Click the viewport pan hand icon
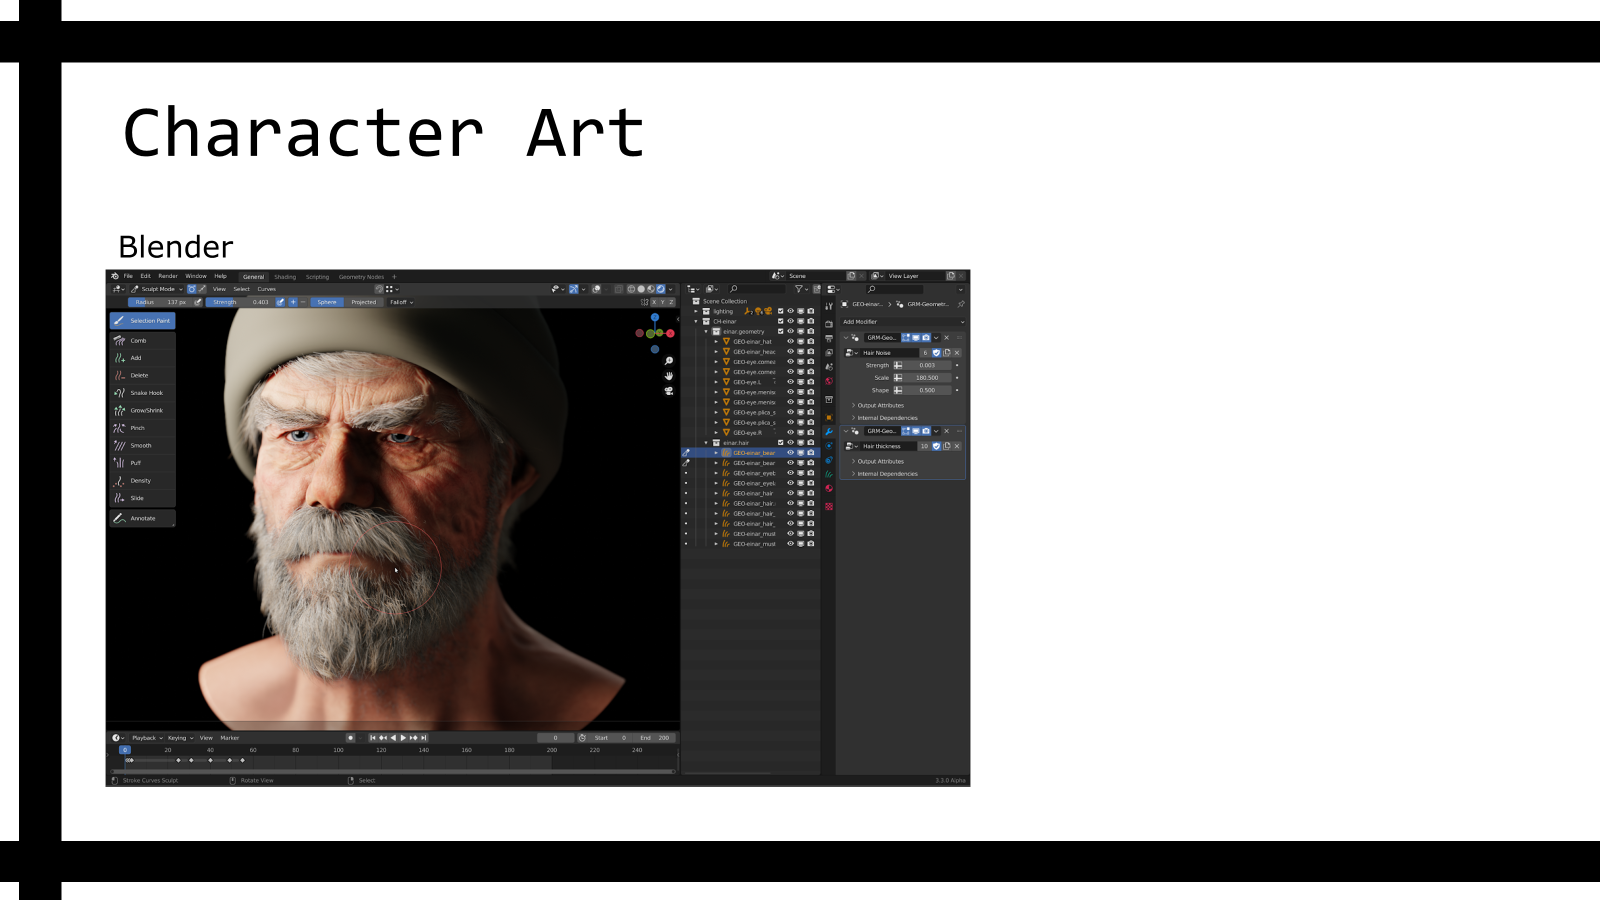This screenshot has height=900, width=1600. 669,376
